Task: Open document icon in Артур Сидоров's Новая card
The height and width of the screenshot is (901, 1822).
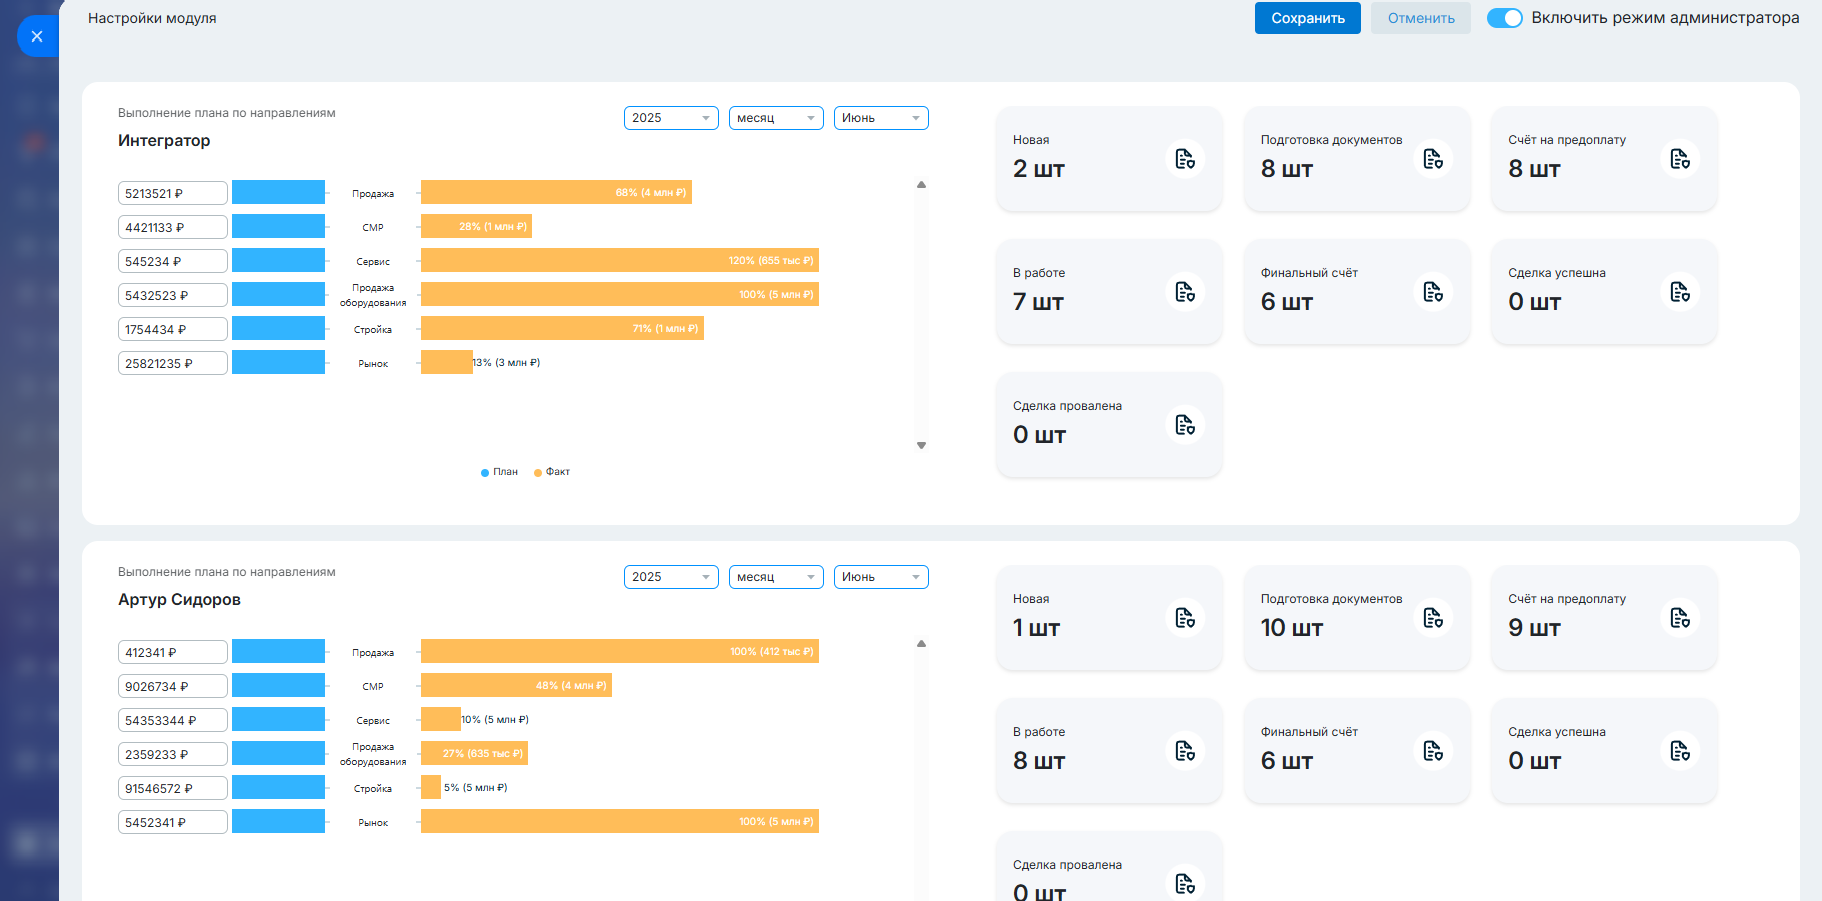Action: click(x=1185, y=618)
